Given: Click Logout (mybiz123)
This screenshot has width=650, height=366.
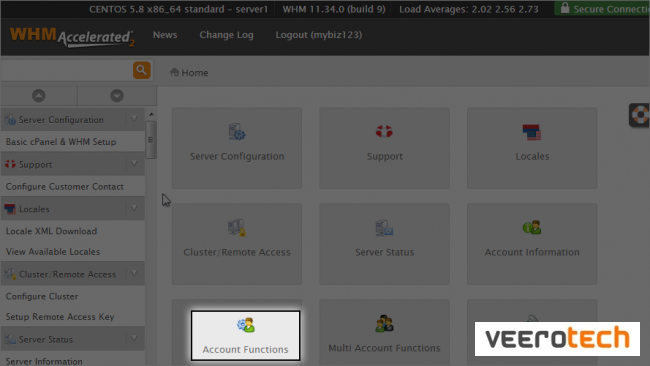Looking at the screenshot, I should pos(319,35).
